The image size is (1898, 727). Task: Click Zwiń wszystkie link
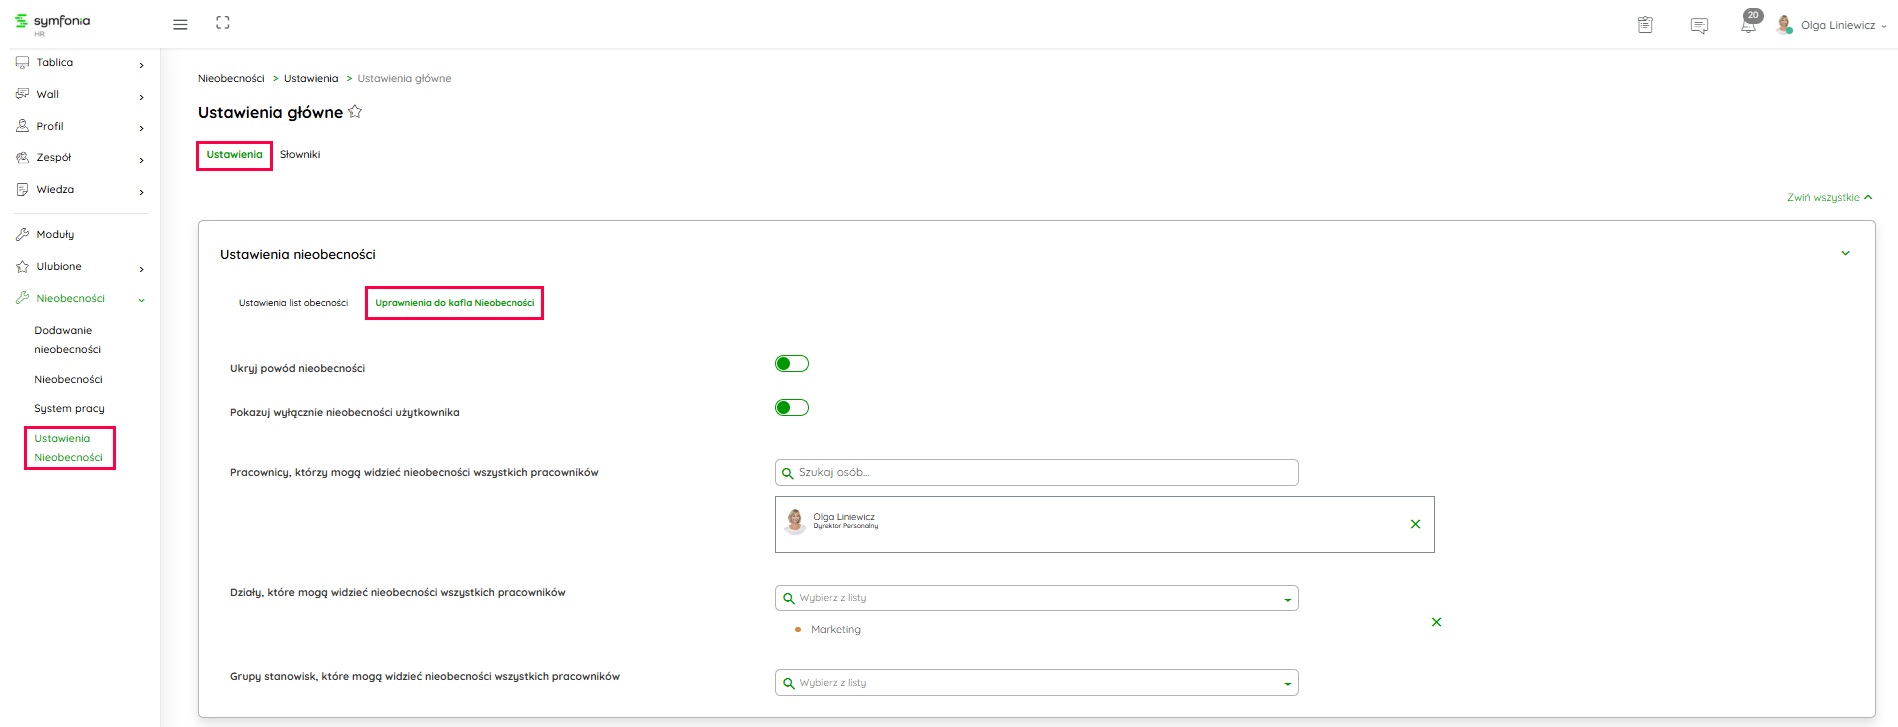pos(1828,198)
